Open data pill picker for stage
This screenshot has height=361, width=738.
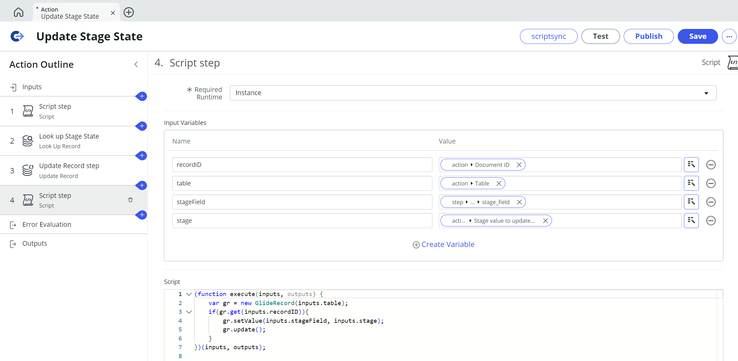pyautogui.click(x=691, y=220)
